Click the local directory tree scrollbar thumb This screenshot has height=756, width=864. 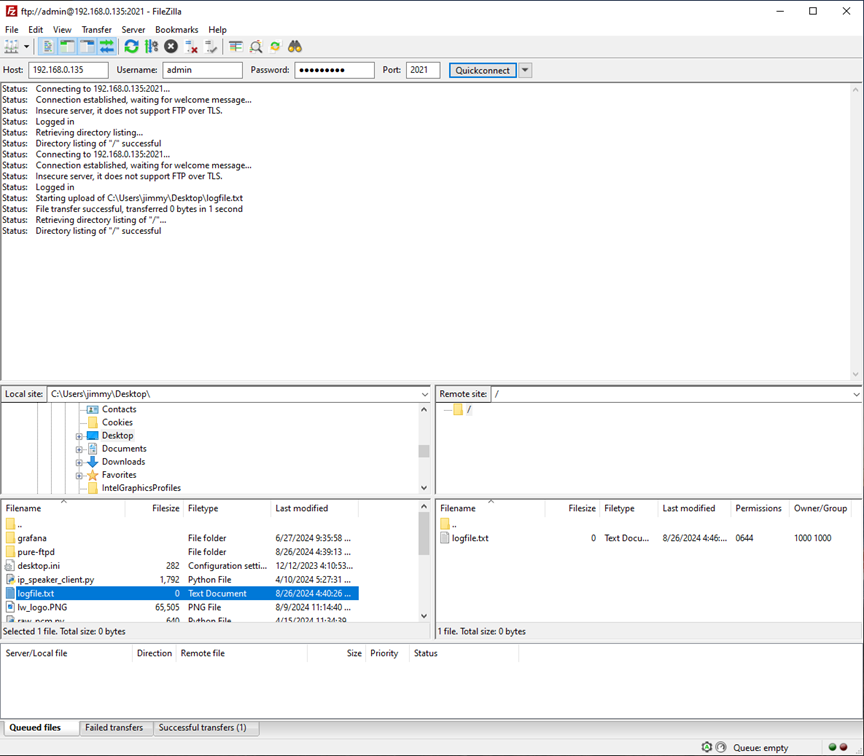[x=424, y=451]
